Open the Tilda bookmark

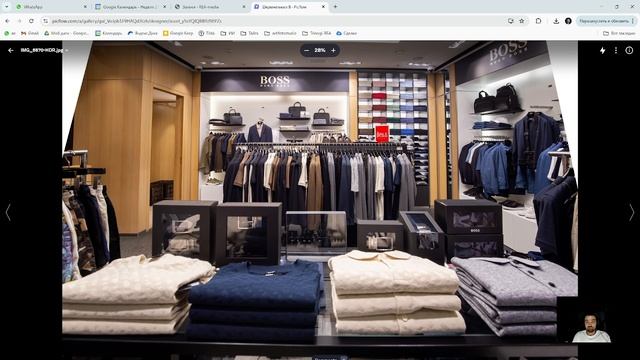point(207,33)
